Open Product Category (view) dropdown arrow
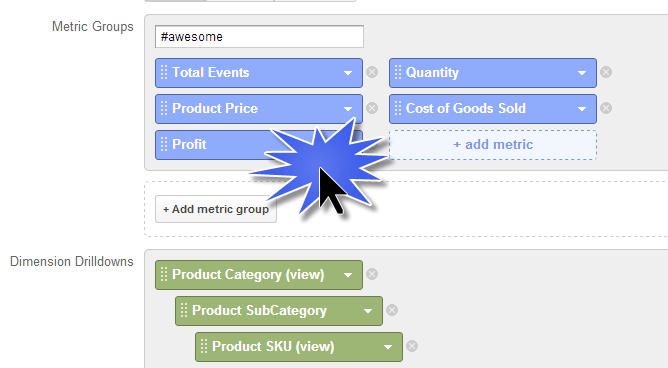The height and width of the screenshot is (368, 668). tap(348, 275)
